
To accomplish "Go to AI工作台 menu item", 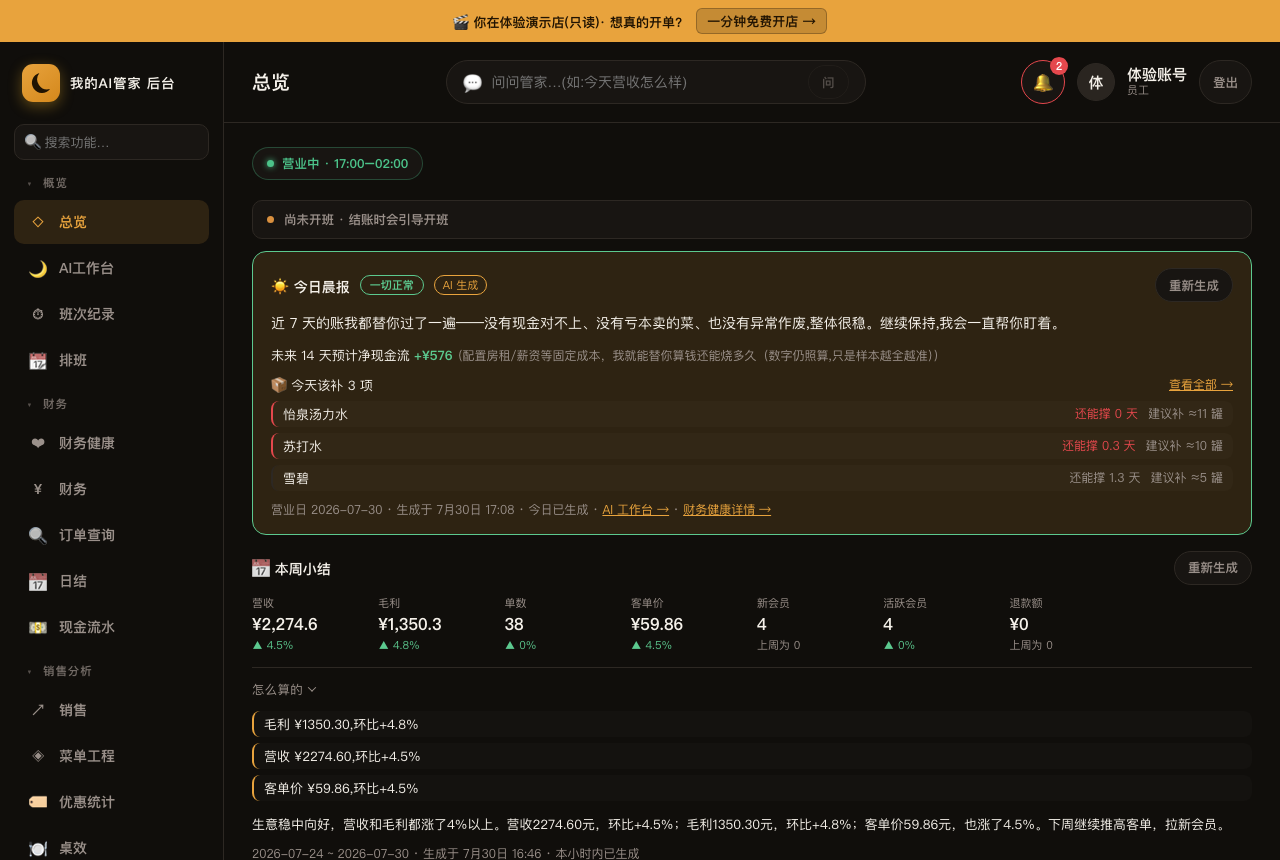I will pos(111,268).
